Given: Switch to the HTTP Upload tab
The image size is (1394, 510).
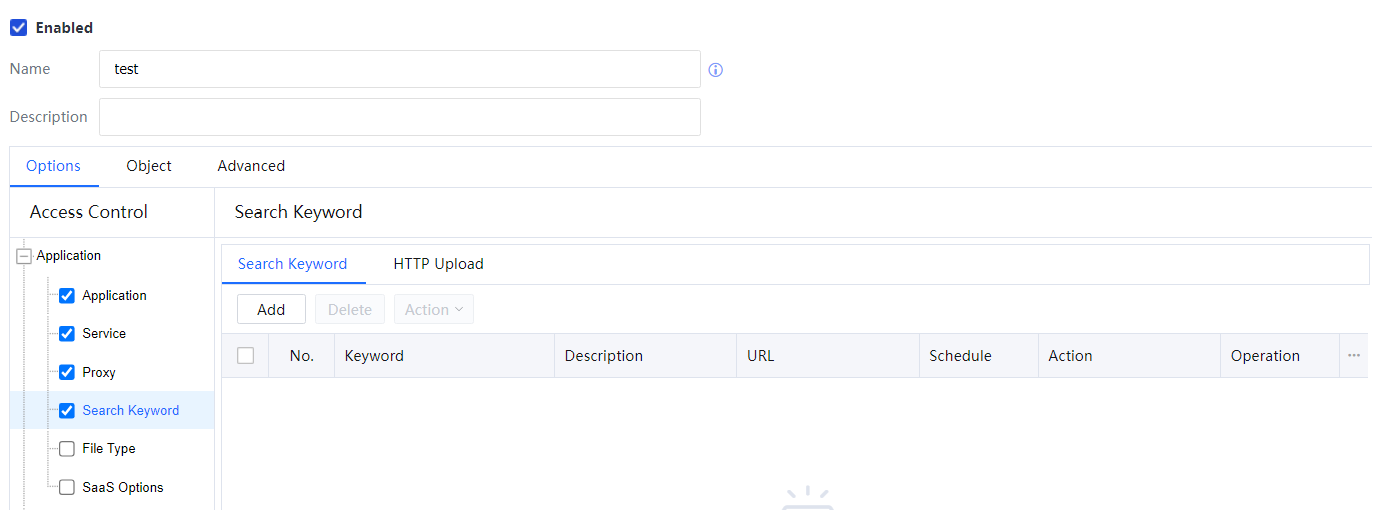Looking at the screenshot, I should (438, 264).
